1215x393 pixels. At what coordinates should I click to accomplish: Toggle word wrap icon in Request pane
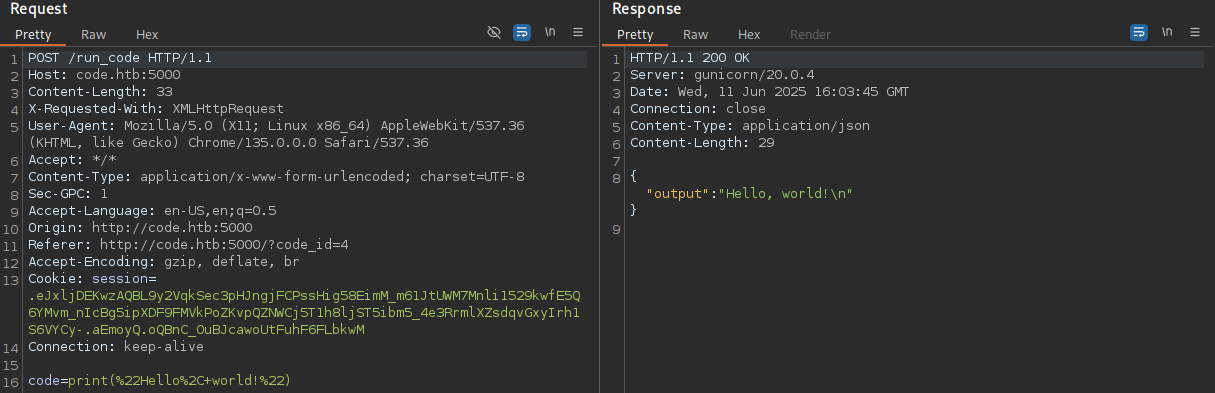(522, 32)
